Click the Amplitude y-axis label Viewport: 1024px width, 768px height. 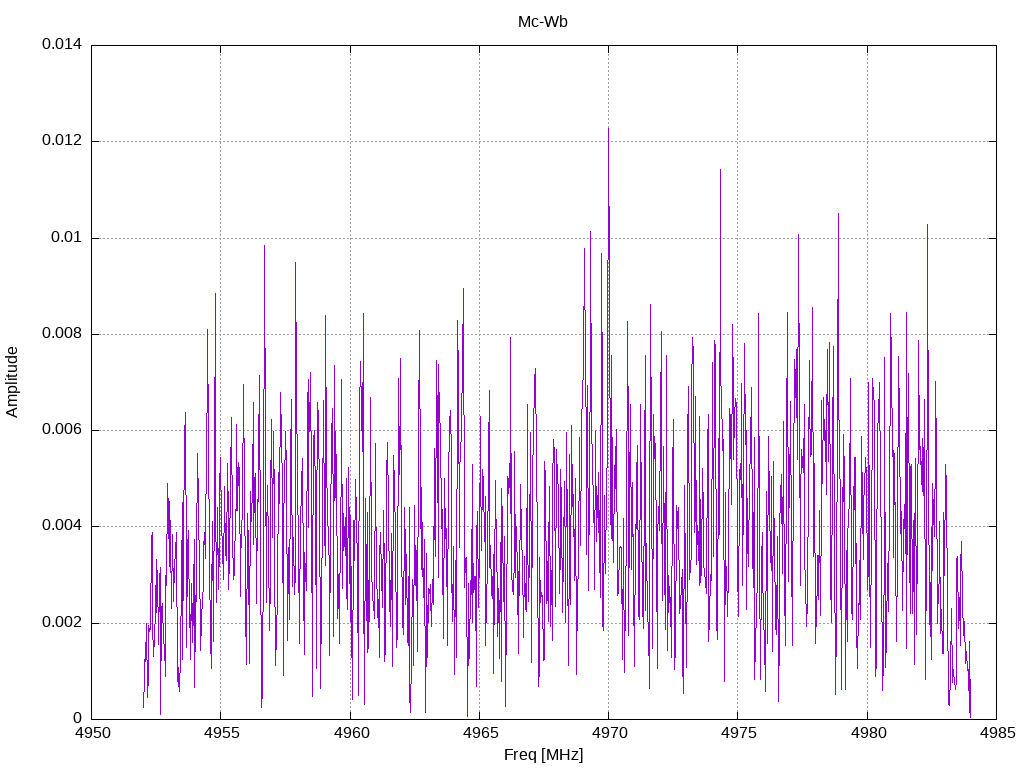click(x=12, y=382)
